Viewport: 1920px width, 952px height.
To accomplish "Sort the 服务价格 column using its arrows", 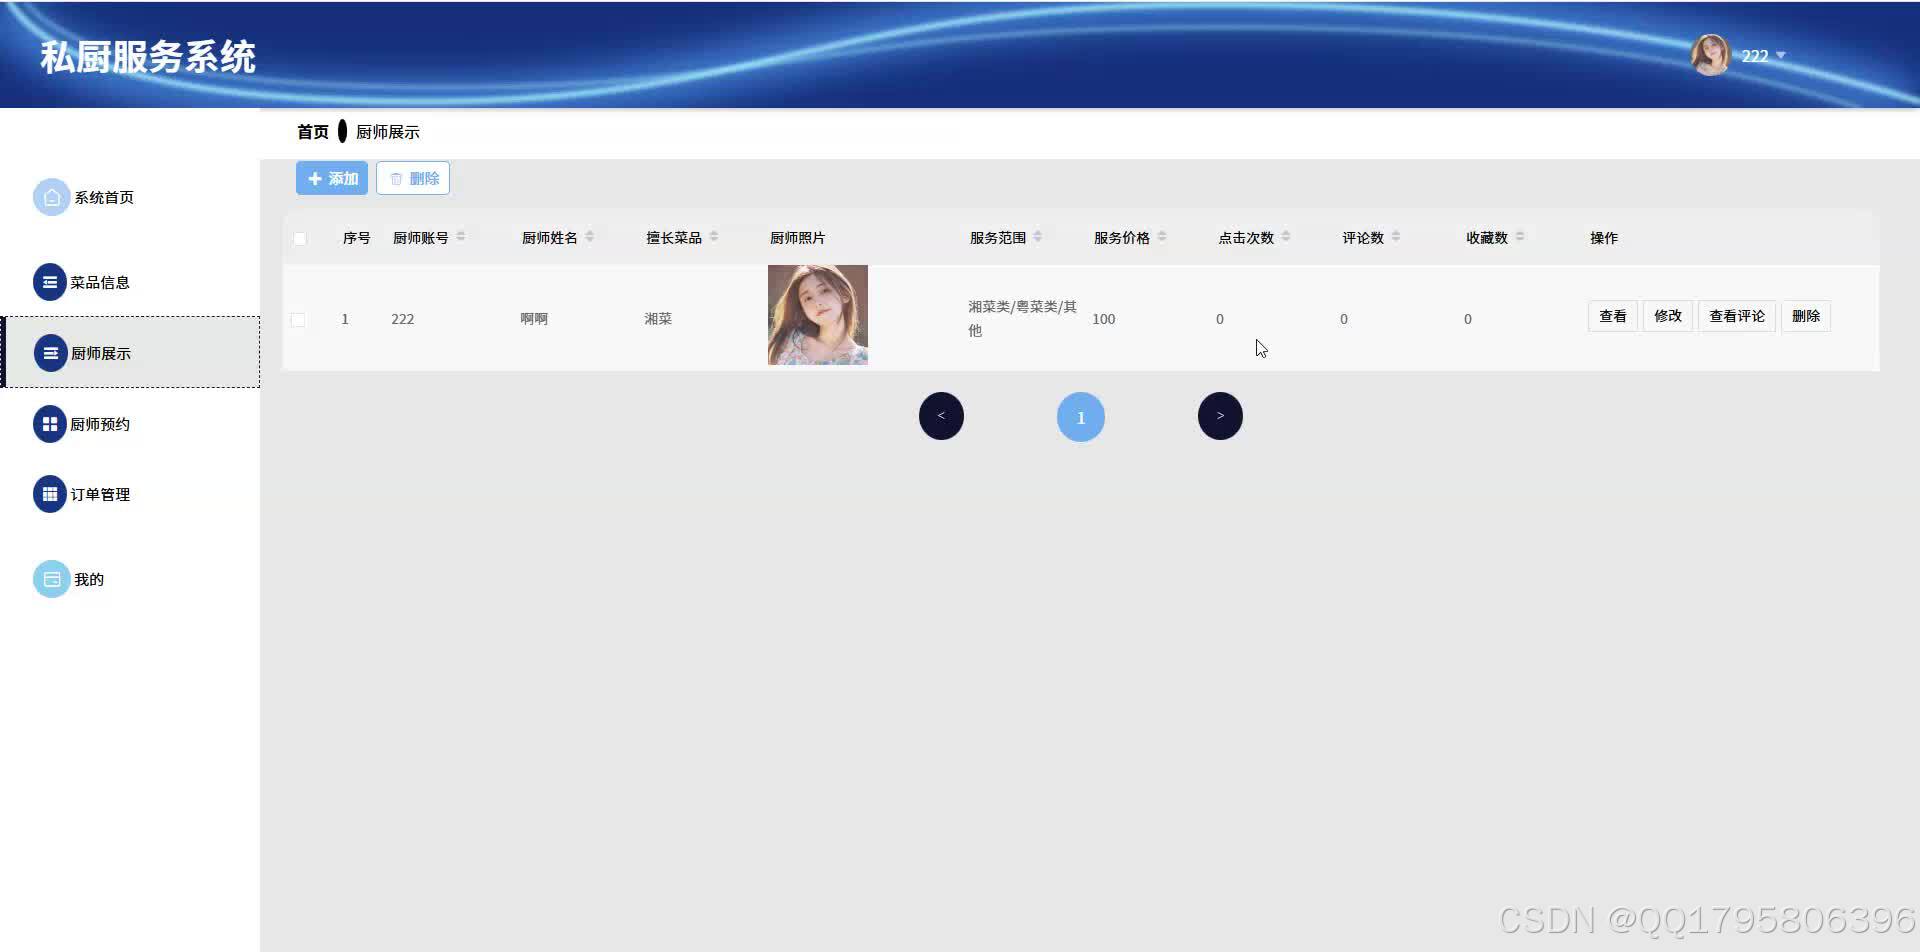I will pos(1162,236).
